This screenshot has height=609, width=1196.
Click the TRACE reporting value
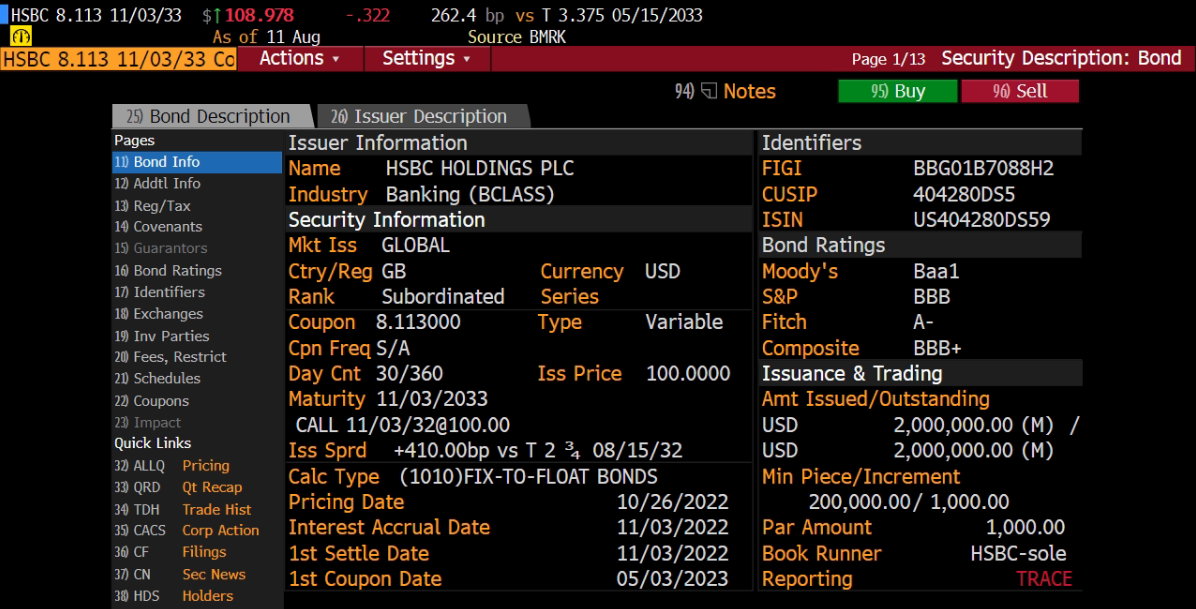point(1044,579)
